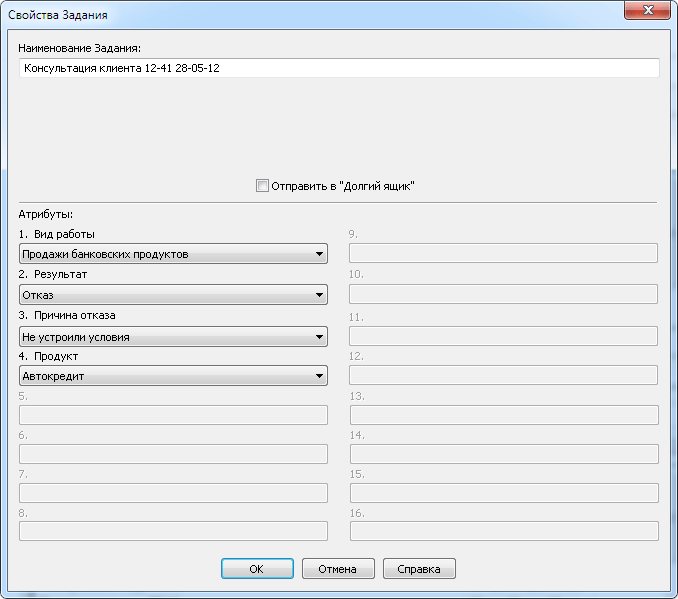Click attribute field number 7

click(x=173, y=493)
